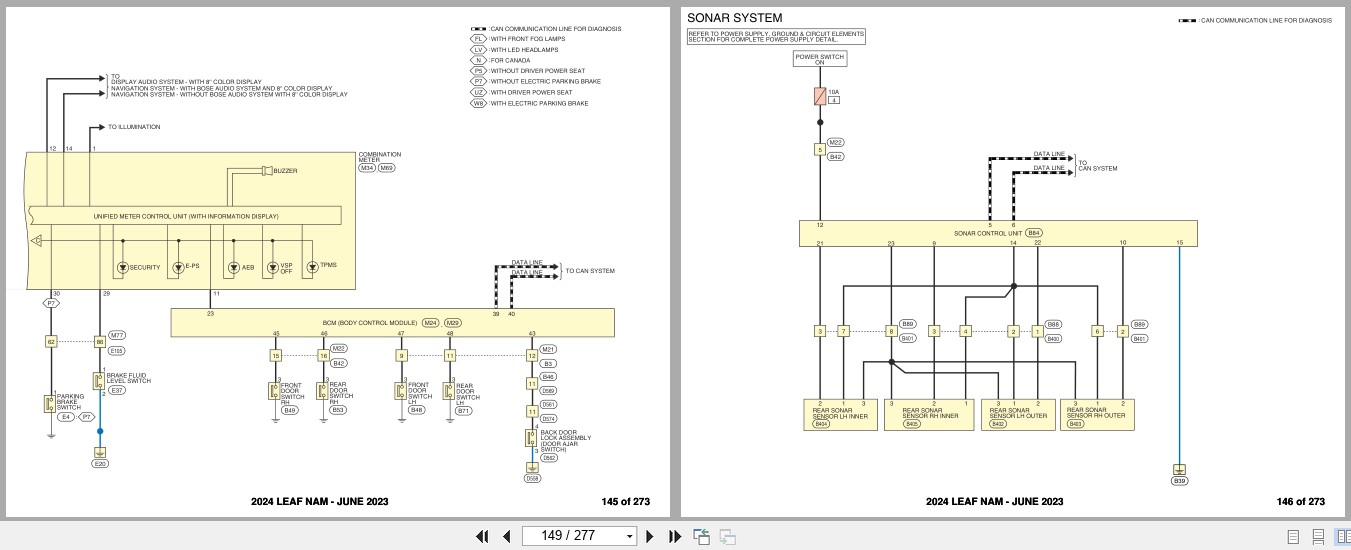Switch to continuous scrolling view
Viewport: 1351px width, 550px height.
click(x=1318, y=537)
